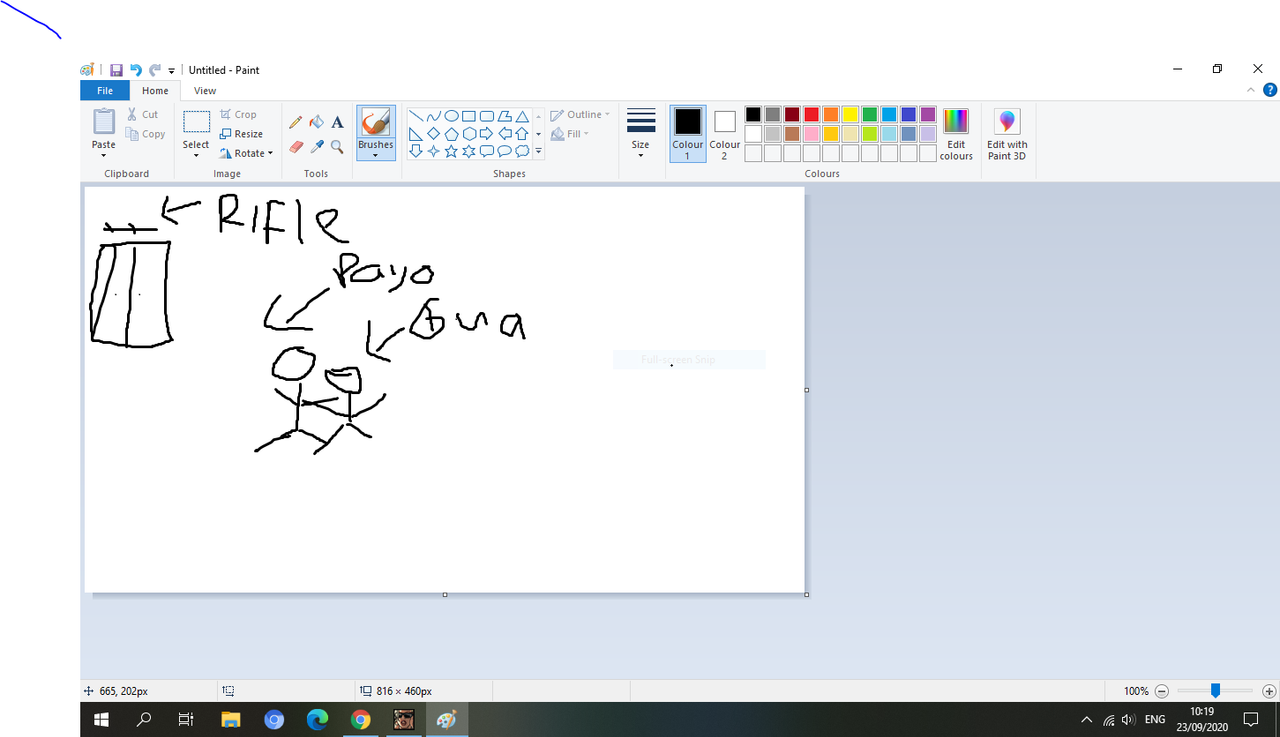This screenshot has width=1280, height=737.
Task: Click the zoom in plus button
Action: click(1269, 691)
